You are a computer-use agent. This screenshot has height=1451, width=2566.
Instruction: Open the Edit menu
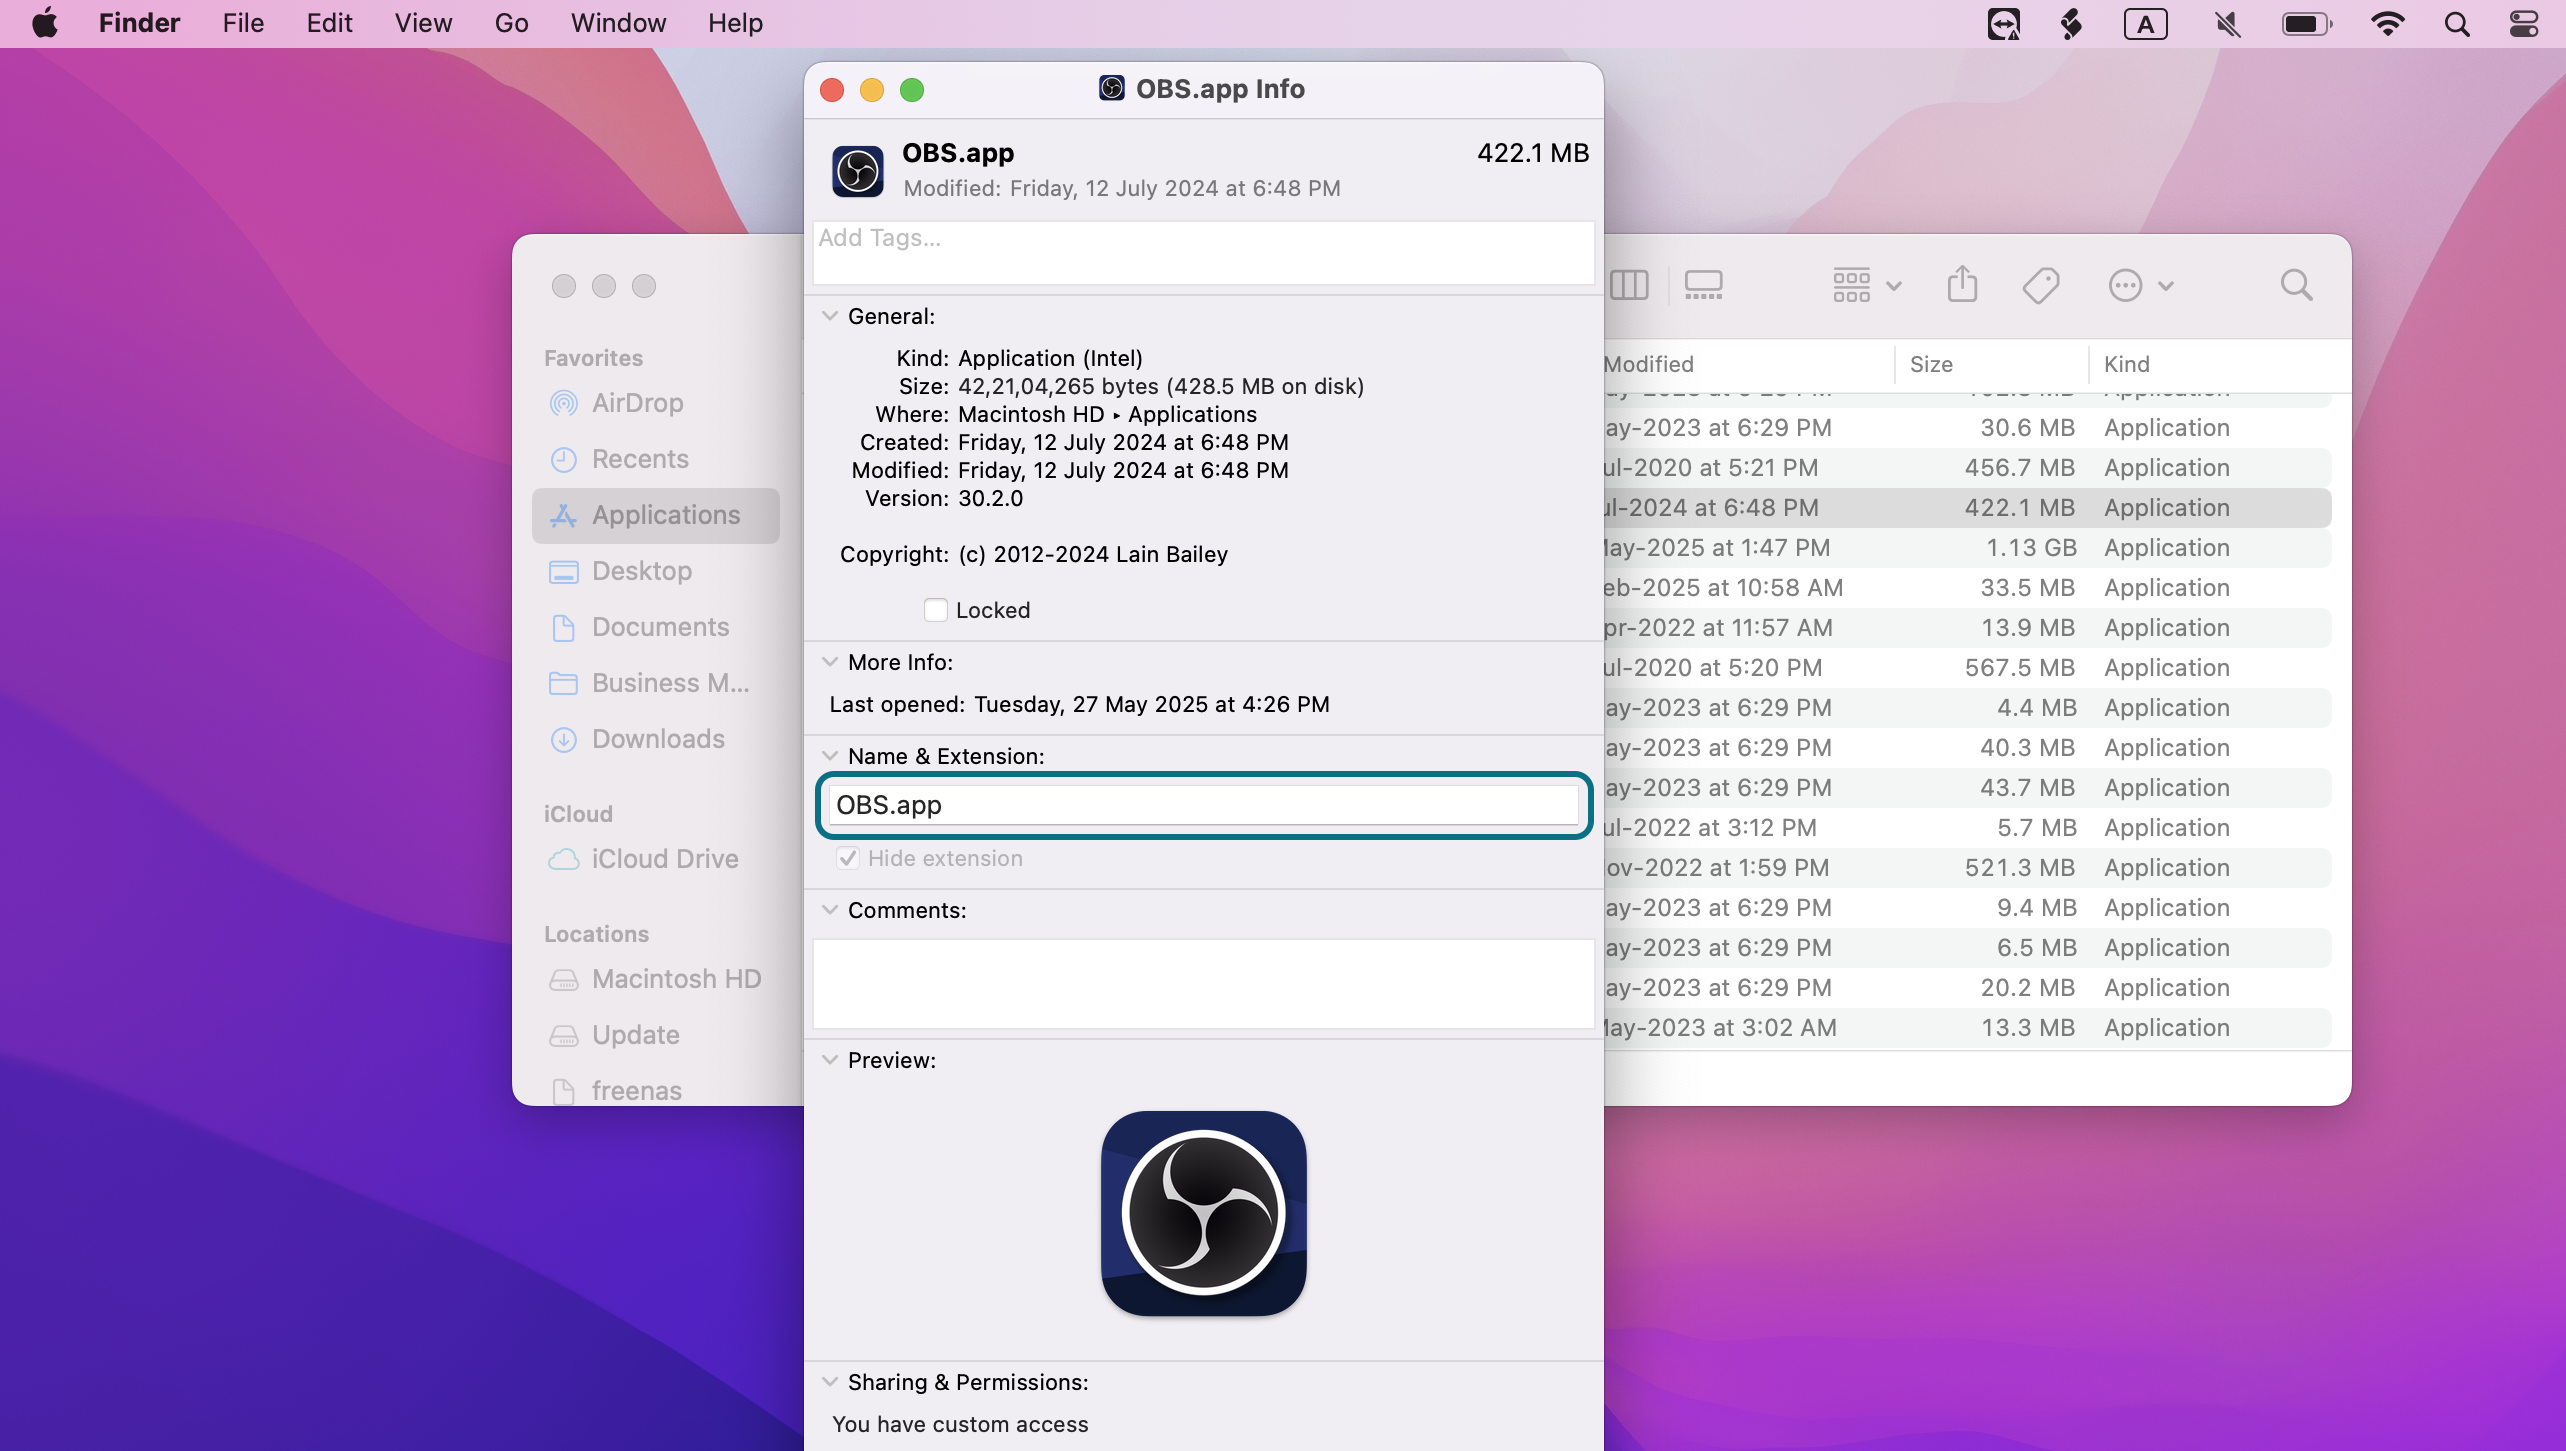click(x=329, y=23)
